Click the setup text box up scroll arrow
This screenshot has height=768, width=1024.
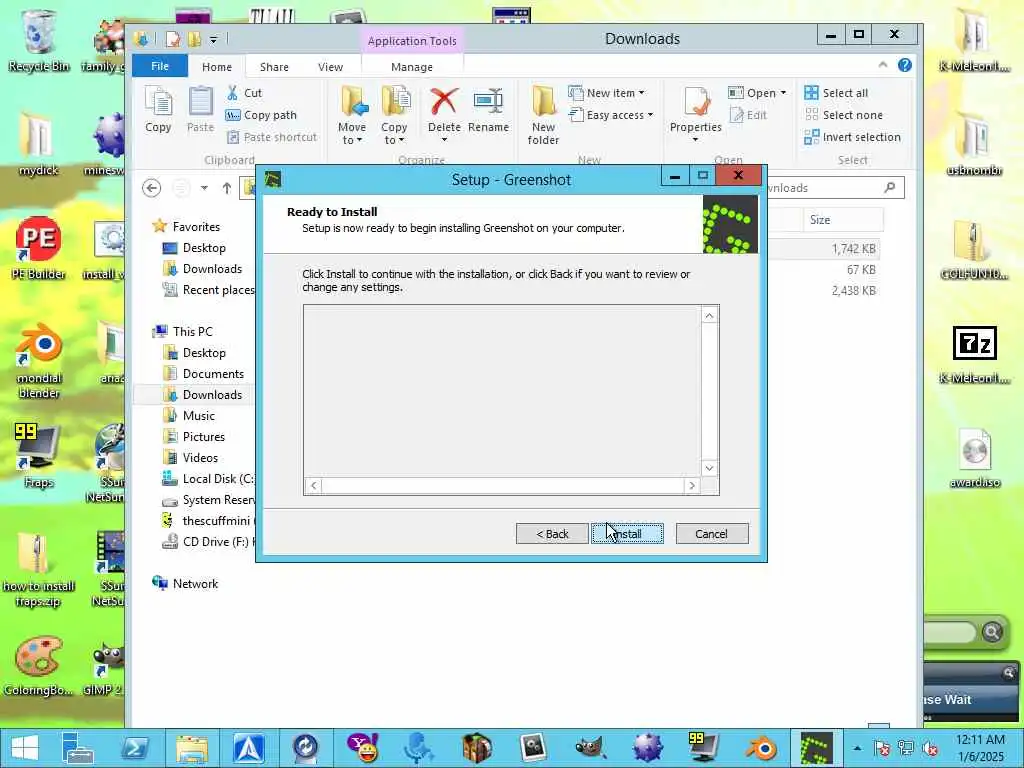pos(709,316)
